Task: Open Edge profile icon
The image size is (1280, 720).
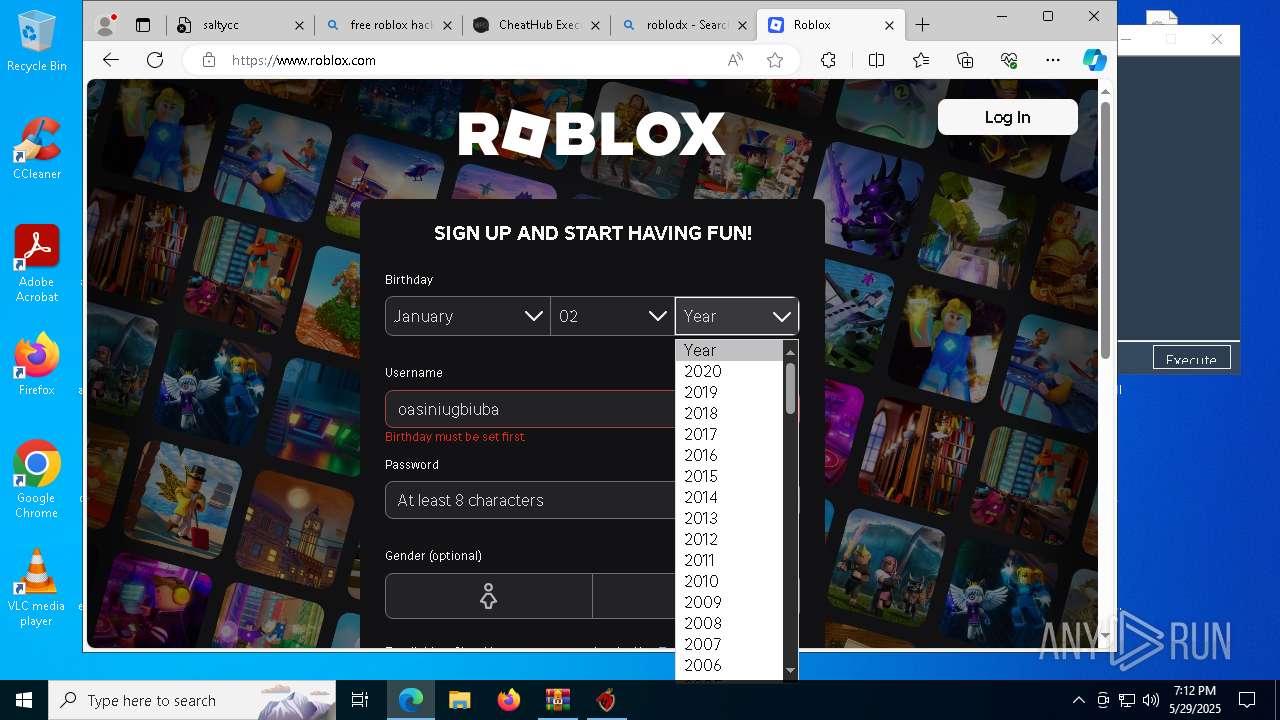Action: 105,25
